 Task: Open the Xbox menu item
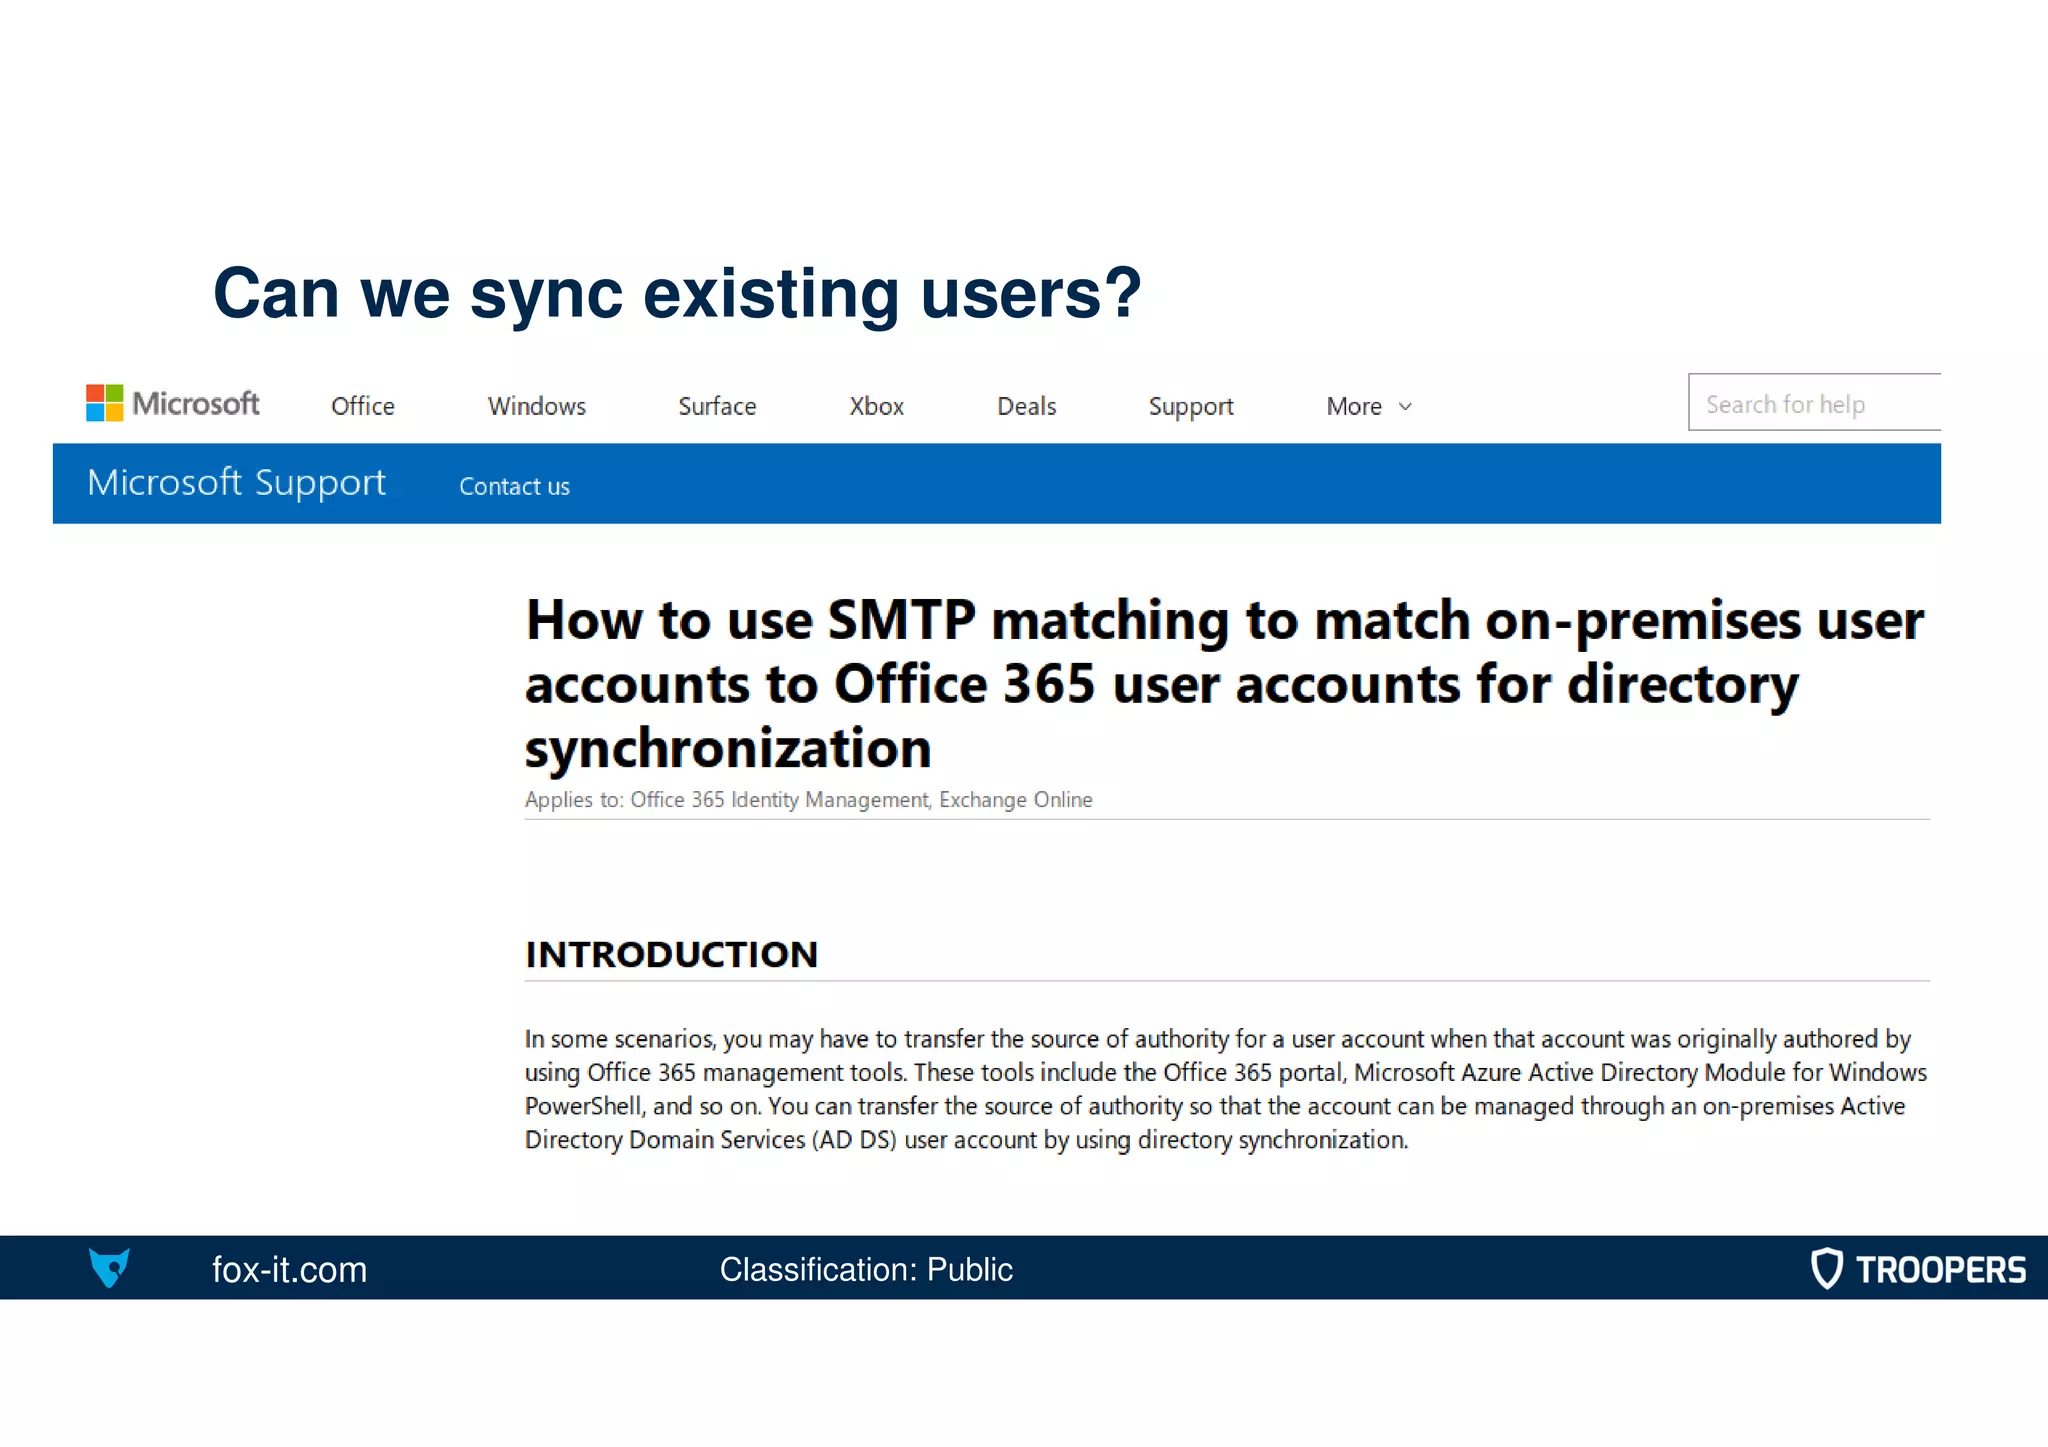877,406
